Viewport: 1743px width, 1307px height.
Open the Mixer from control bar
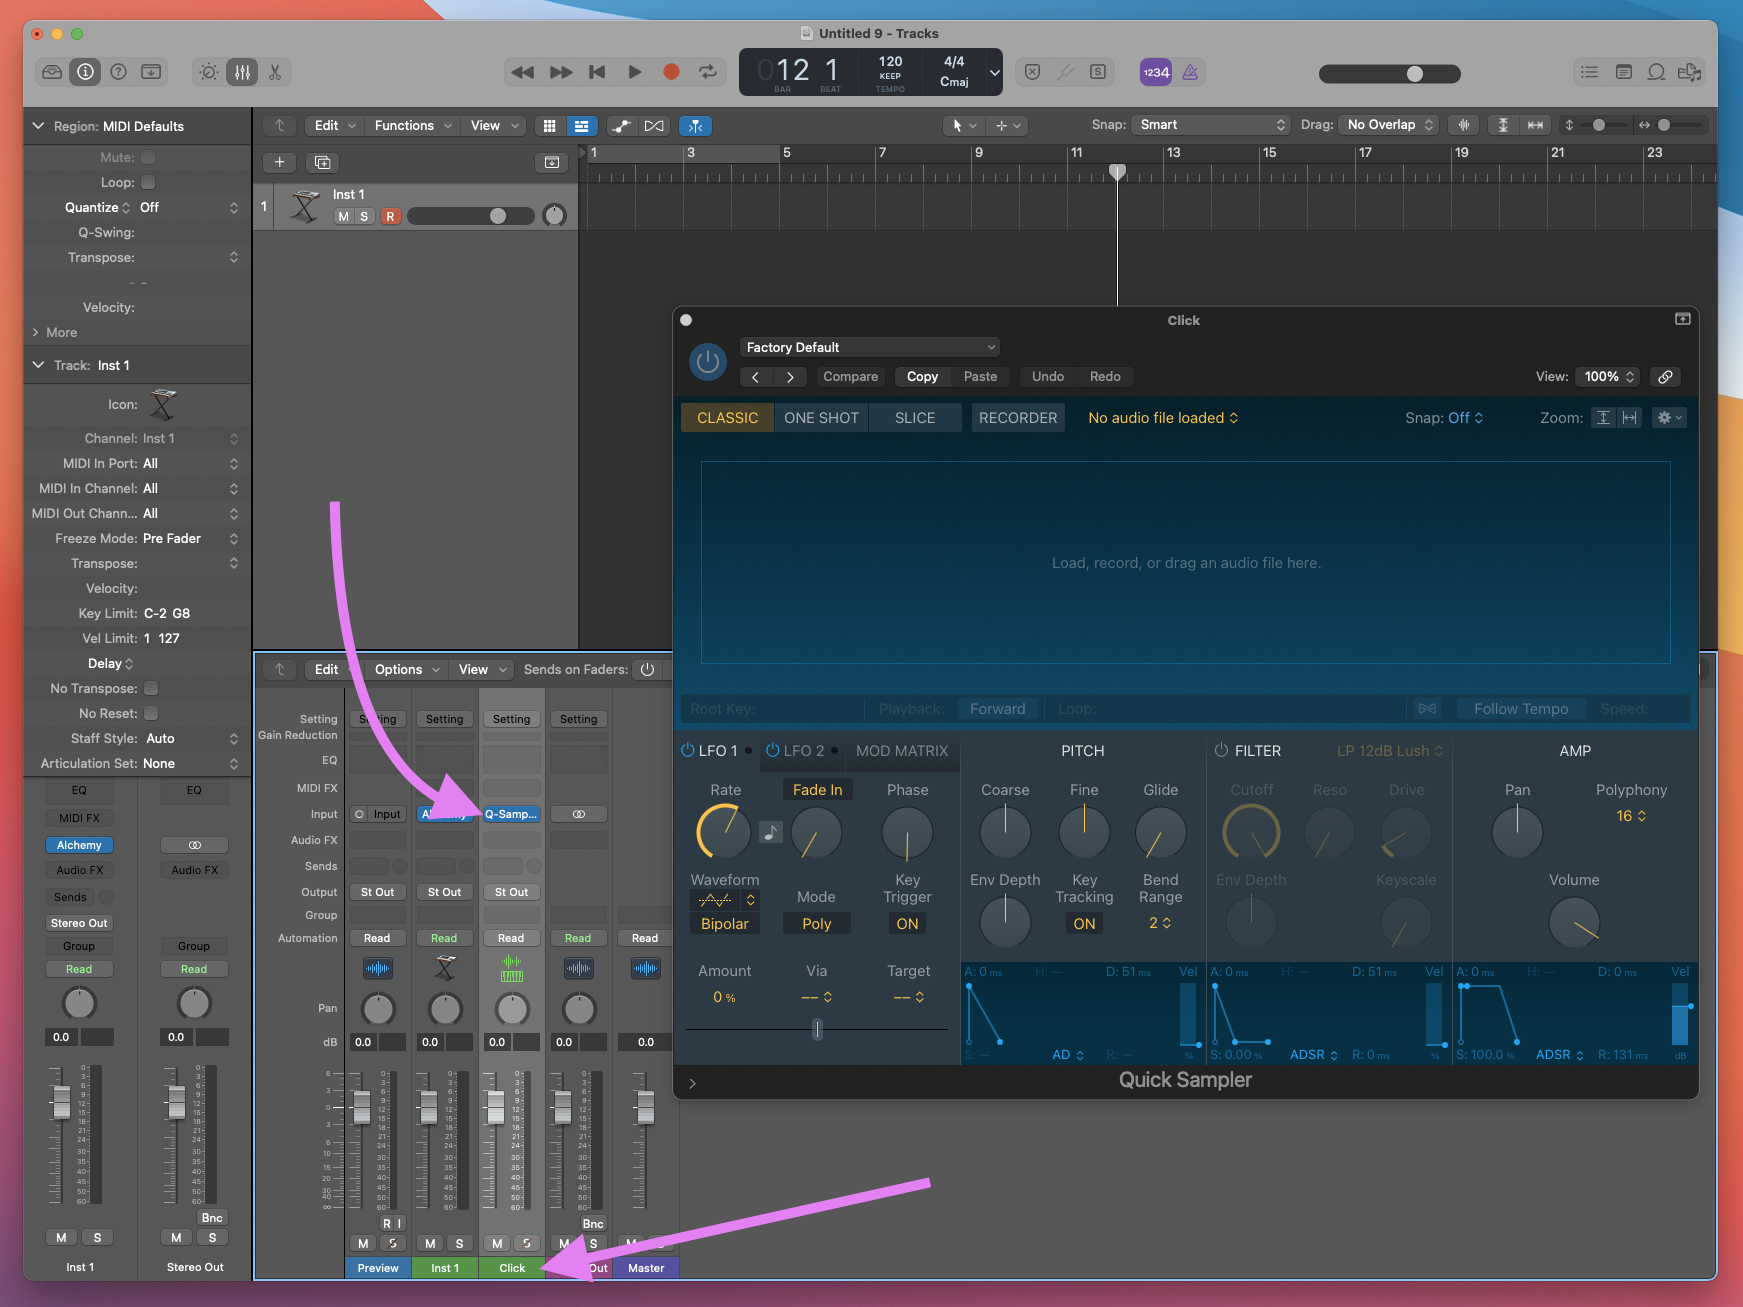tap(242, 72)
